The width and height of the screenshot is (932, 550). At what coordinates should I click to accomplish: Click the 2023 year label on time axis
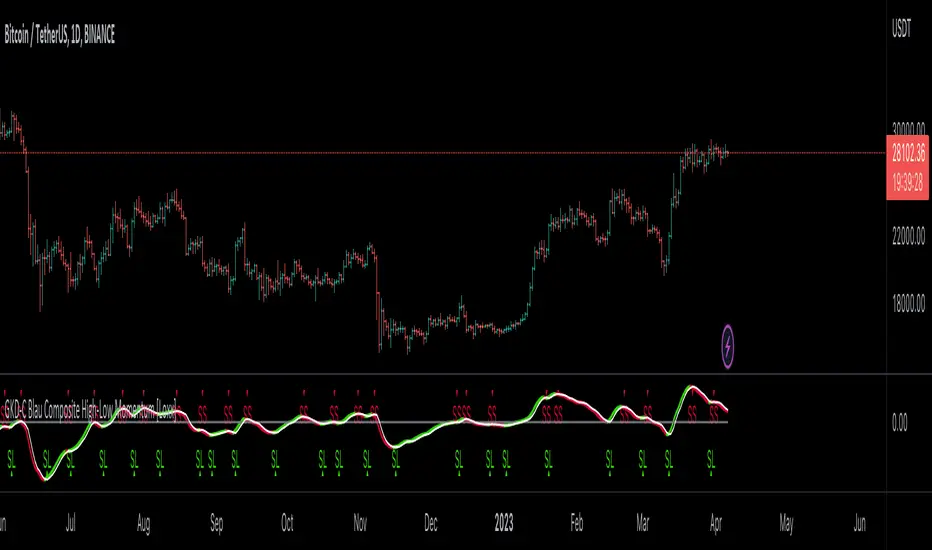pos(503,523)
